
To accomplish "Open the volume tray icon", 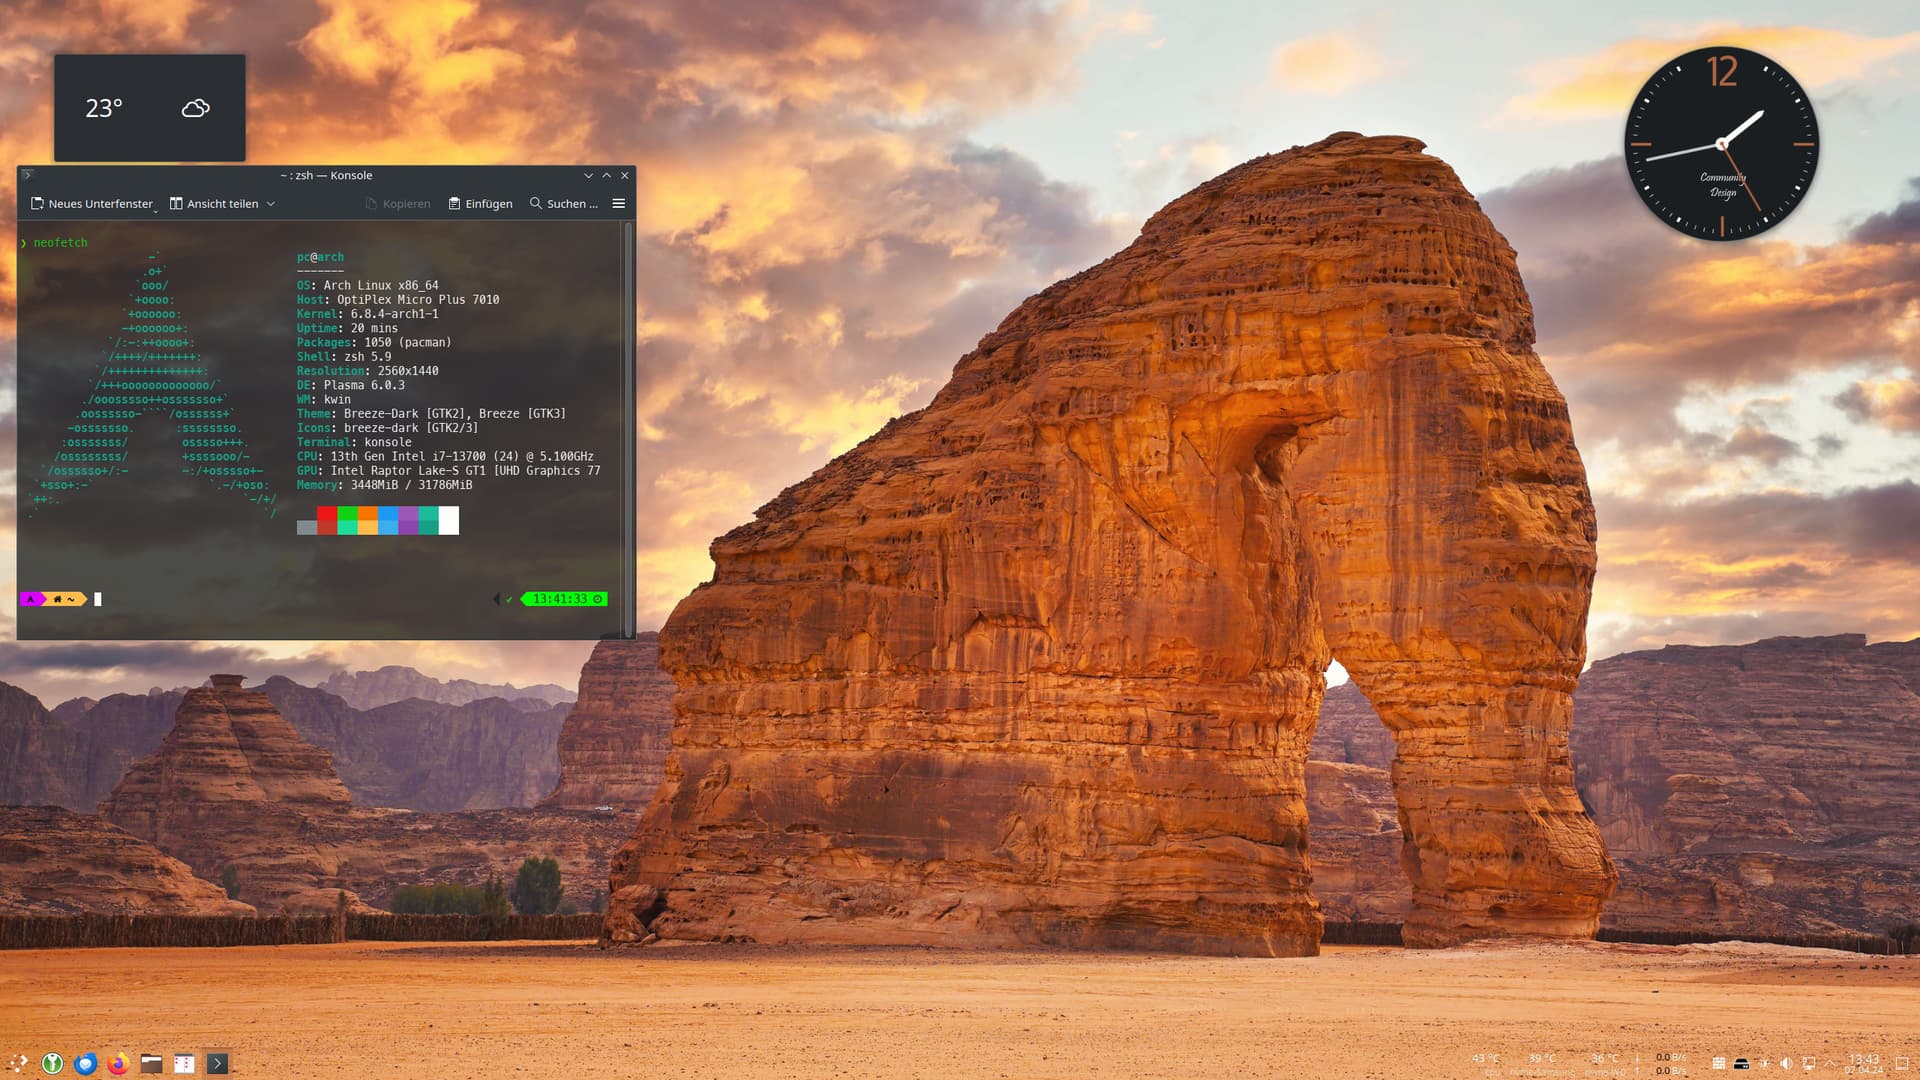I will click(1786, 1064).
